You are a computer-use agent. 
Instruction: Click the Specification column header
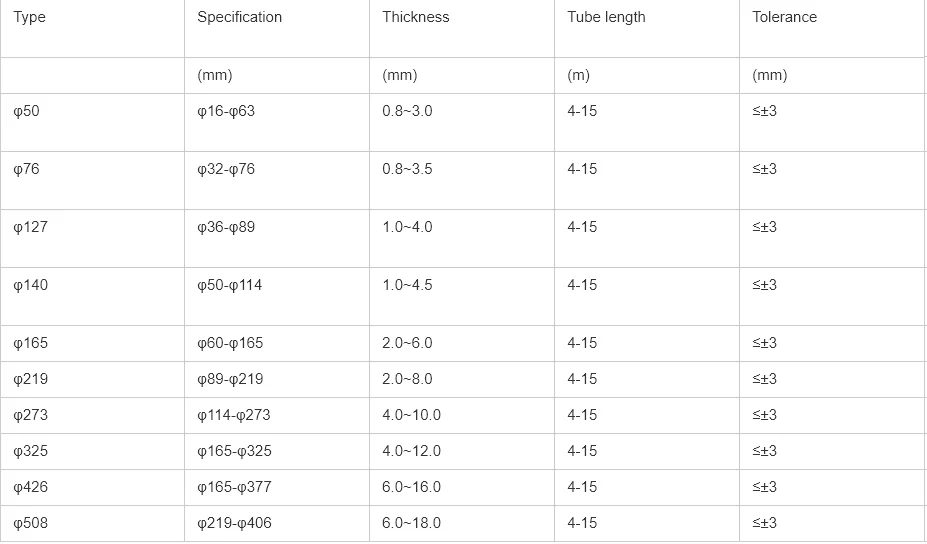[240, 17]
